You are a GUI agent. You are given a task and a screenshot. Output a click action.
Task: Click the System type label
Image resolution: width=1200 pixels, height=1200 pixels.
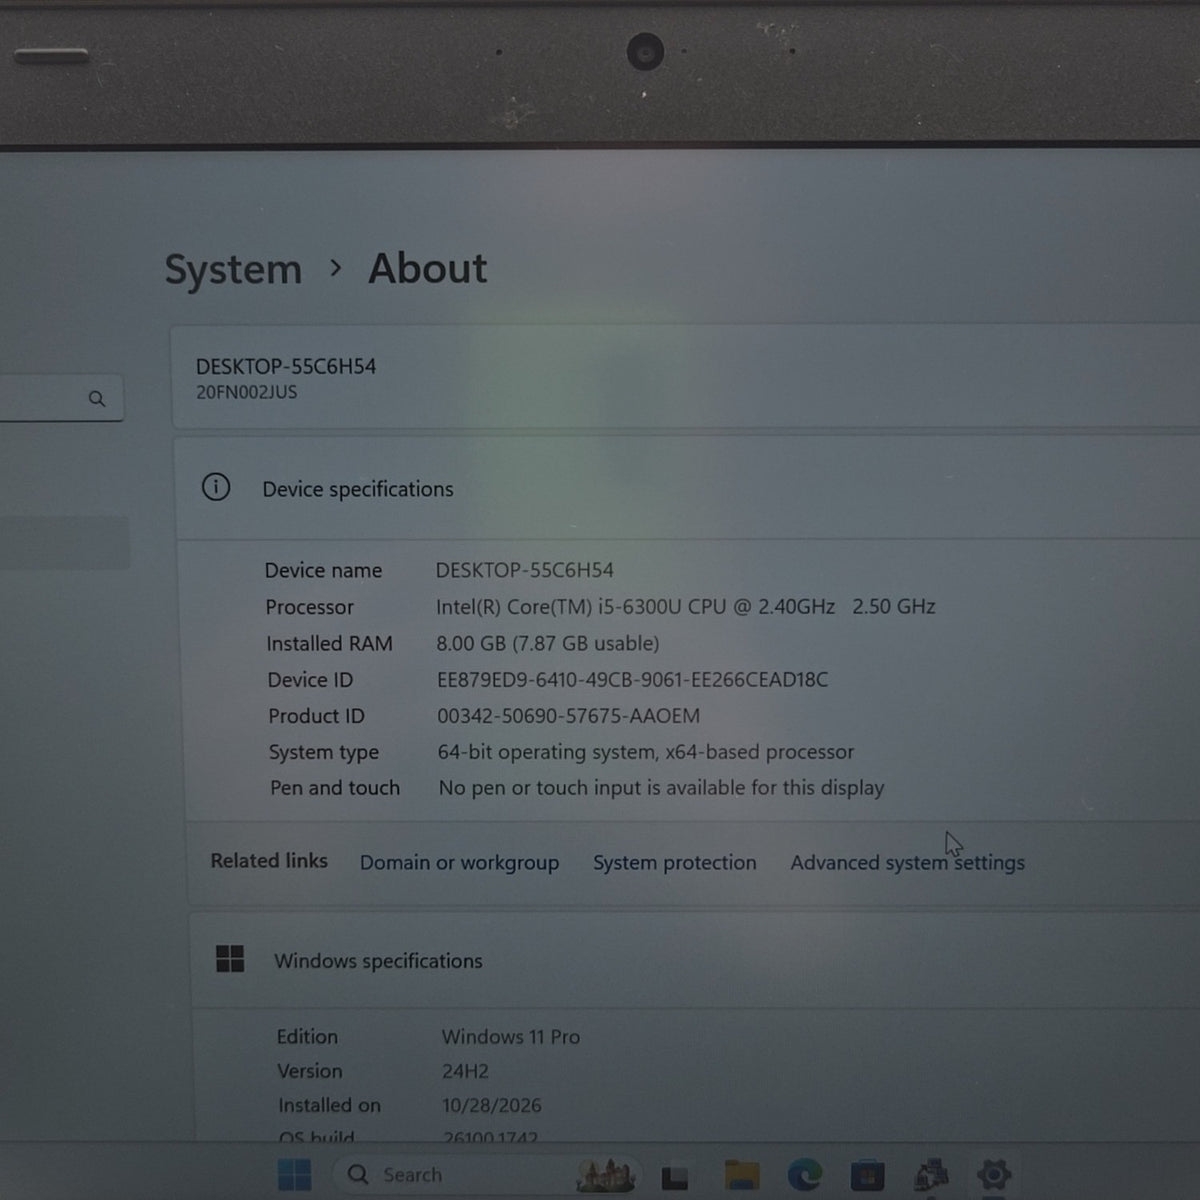323,752
